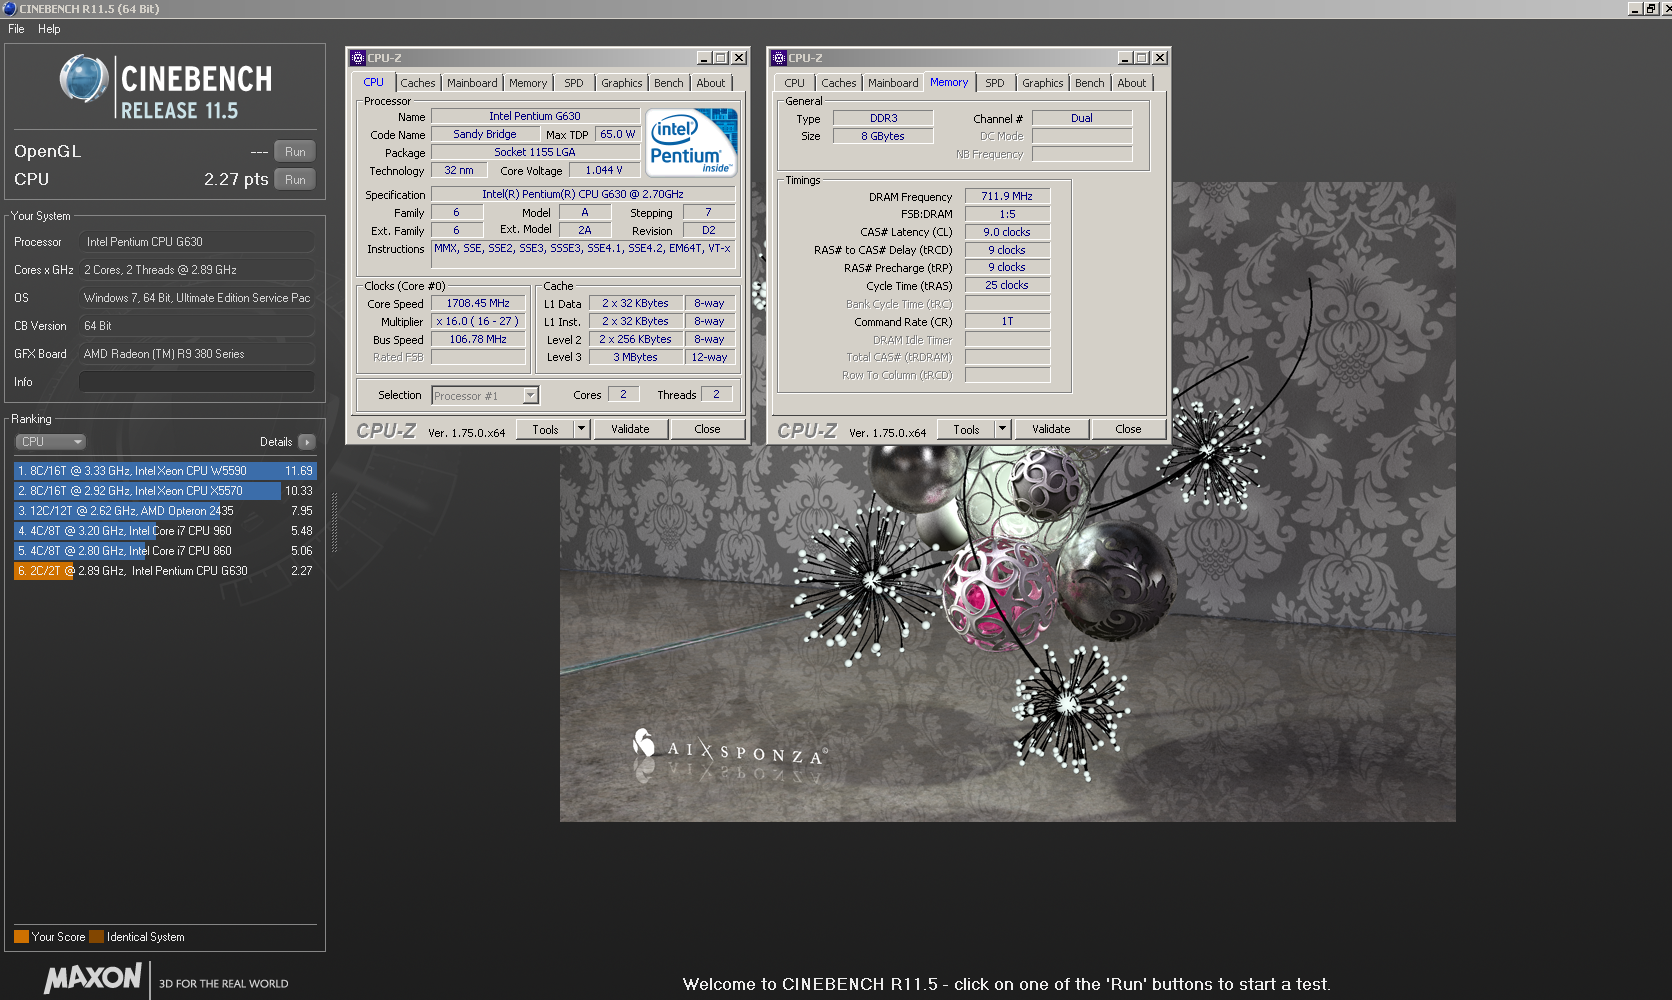The width and height of the screenshot is (1672, 1000).
Task: Click the Intel Pentium inside logo
Action: click(x=692, y=142)
